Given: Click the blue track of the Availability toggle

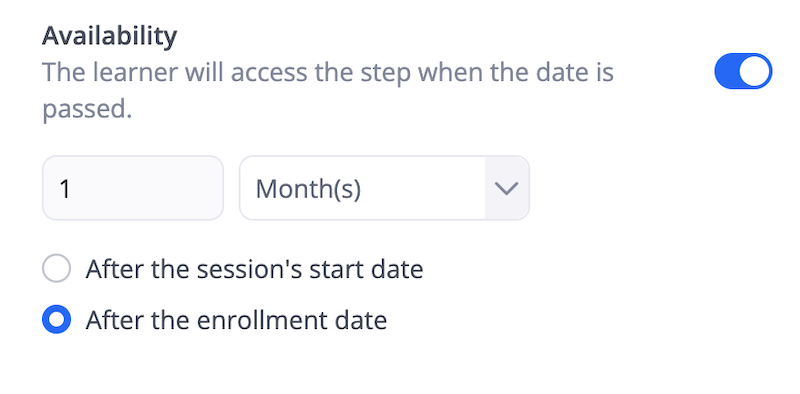Looking at the screenshot, I should [x=727, y=71].
